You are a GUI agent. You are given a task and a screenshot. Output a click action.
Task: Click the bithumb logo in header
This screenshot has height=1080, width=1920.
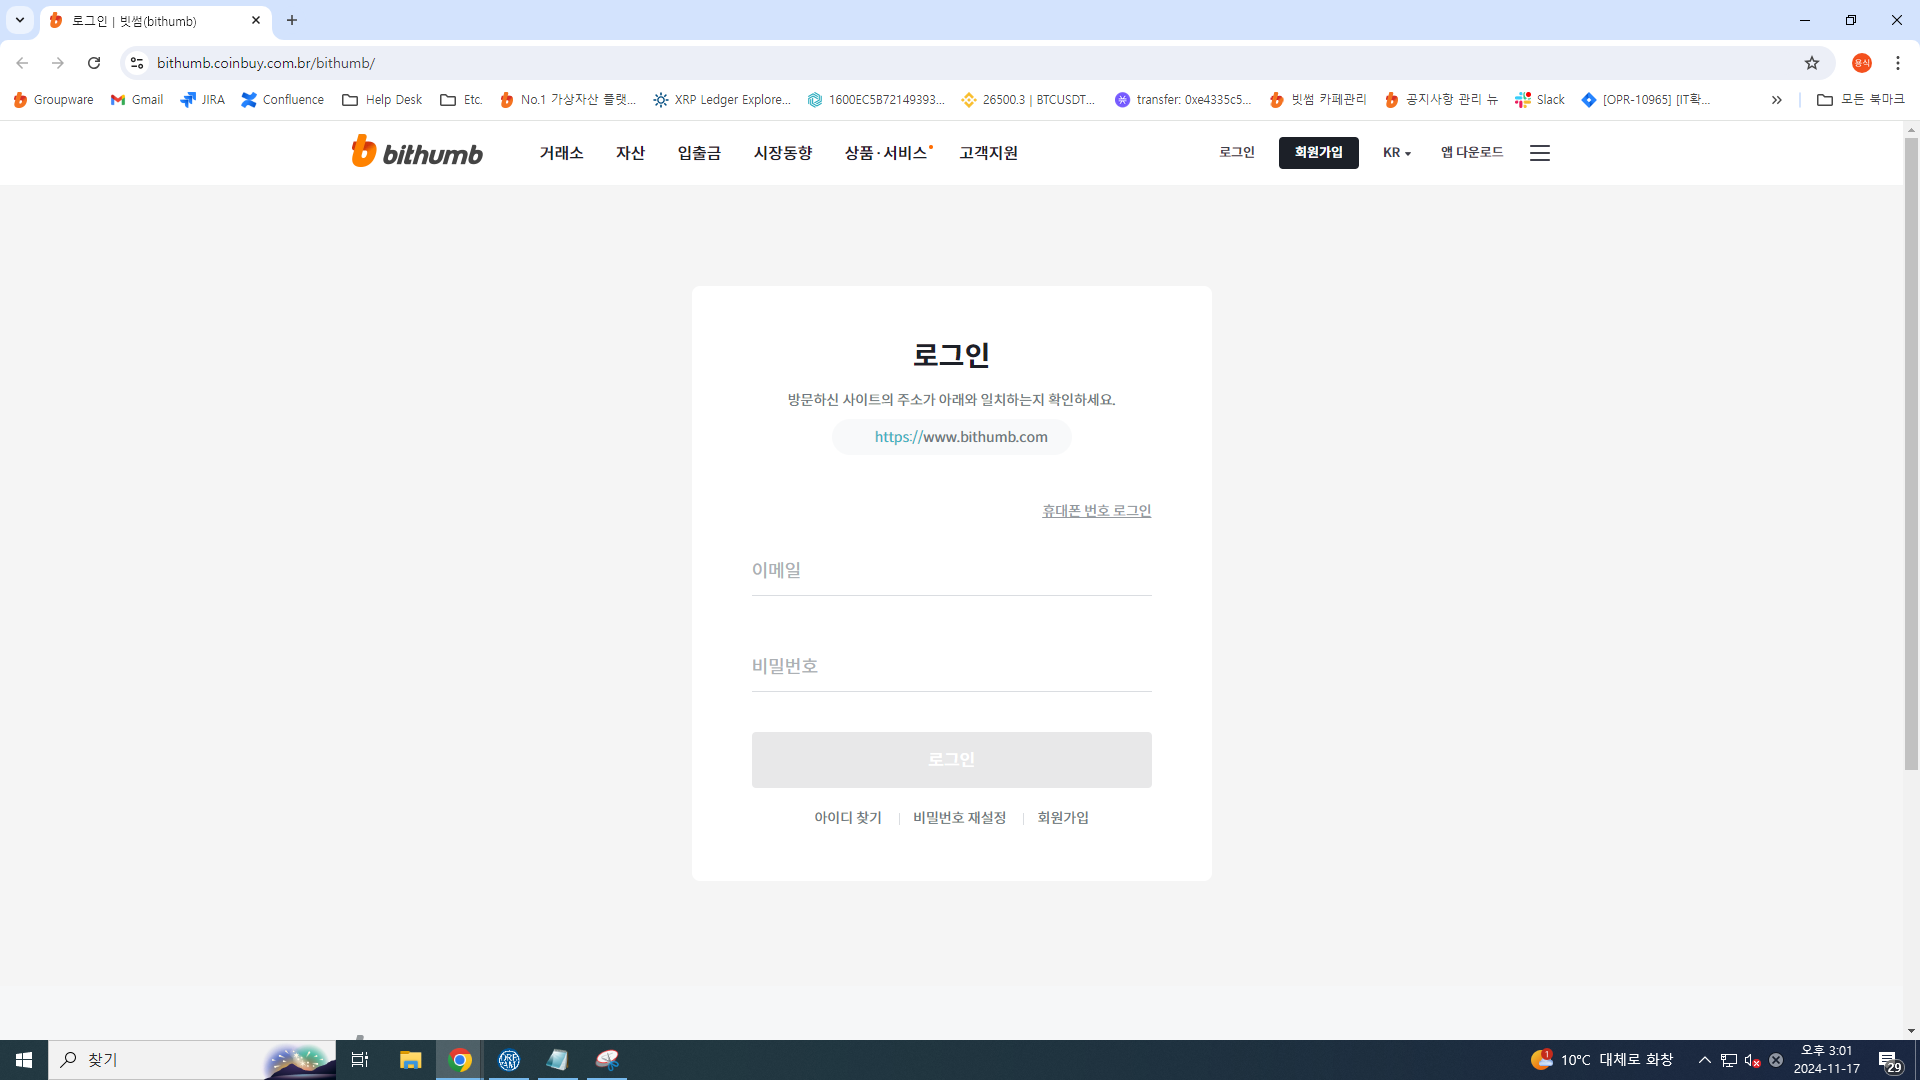click(x=417, y=152)
